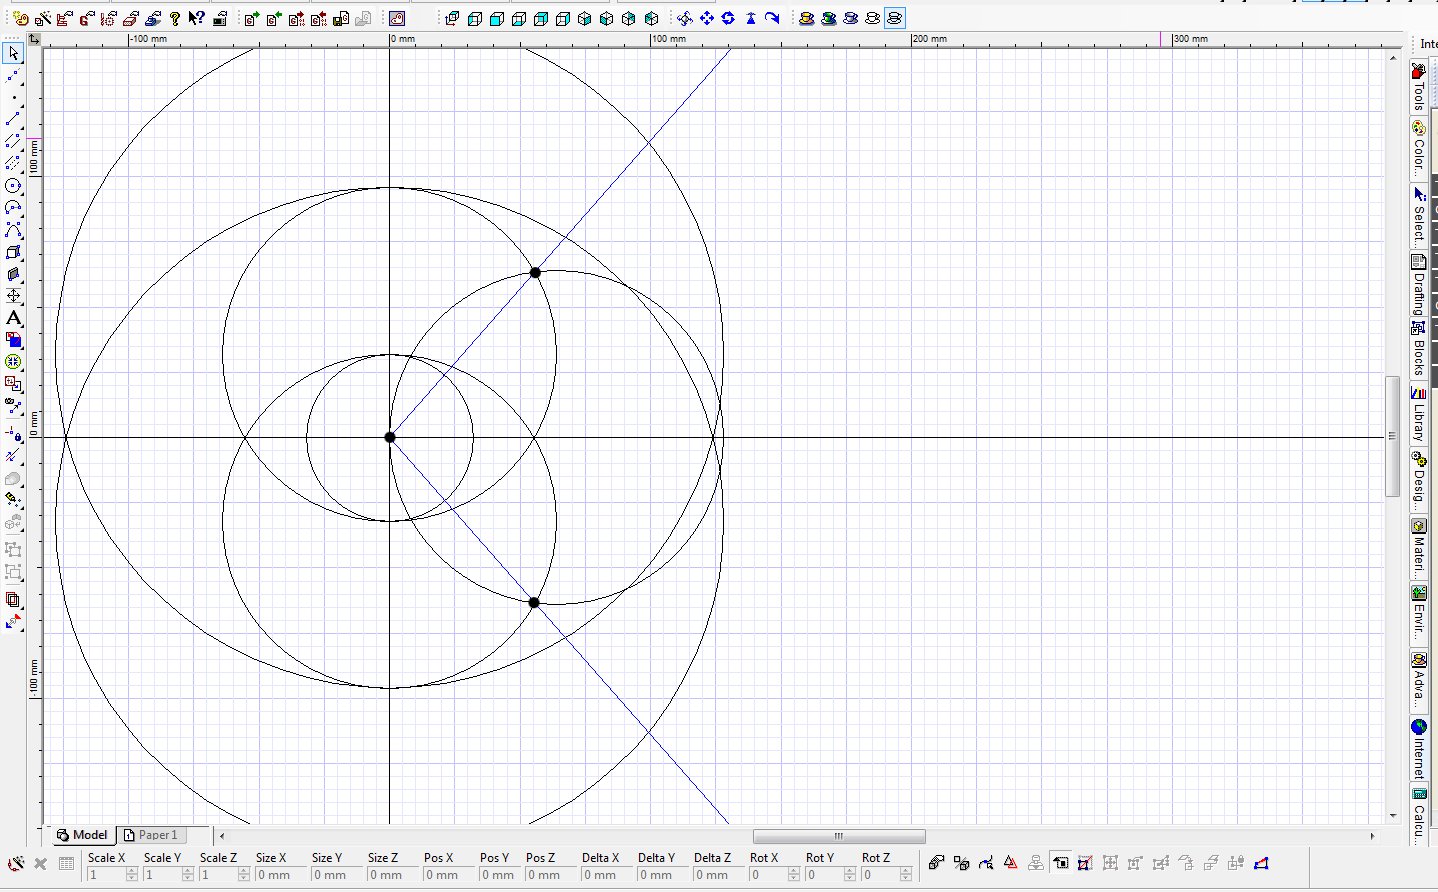The height and width of the screenshot is (892, 1438).
Task: Switch to the Model tab
Action: click(82, 835)
